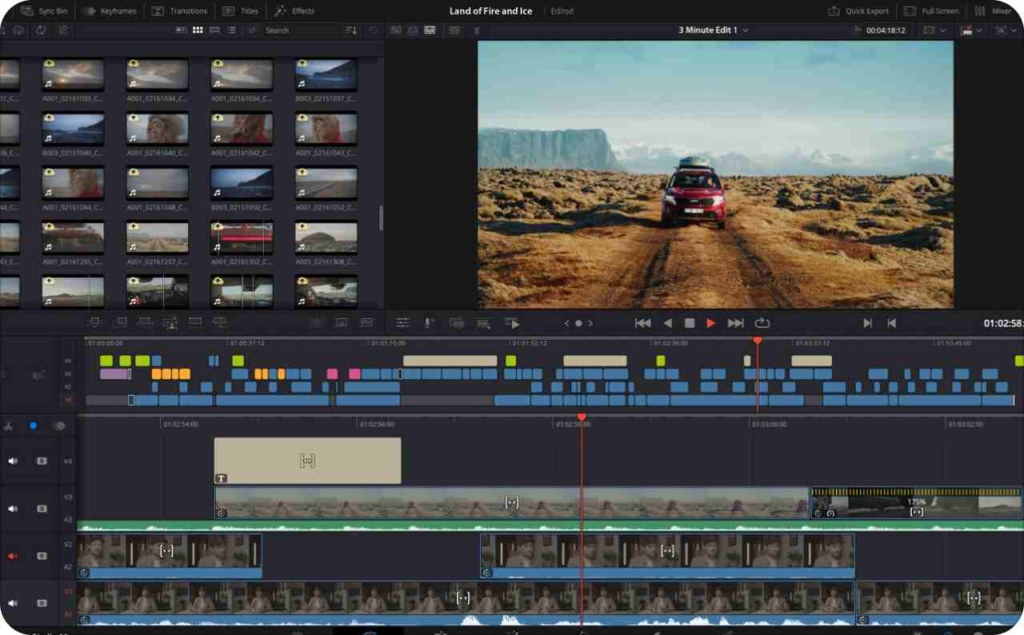Browse the Effects library
Image resolution: width=1024 pixels, height=635 pixels.
pyautogui.click(x=295, y=11)
